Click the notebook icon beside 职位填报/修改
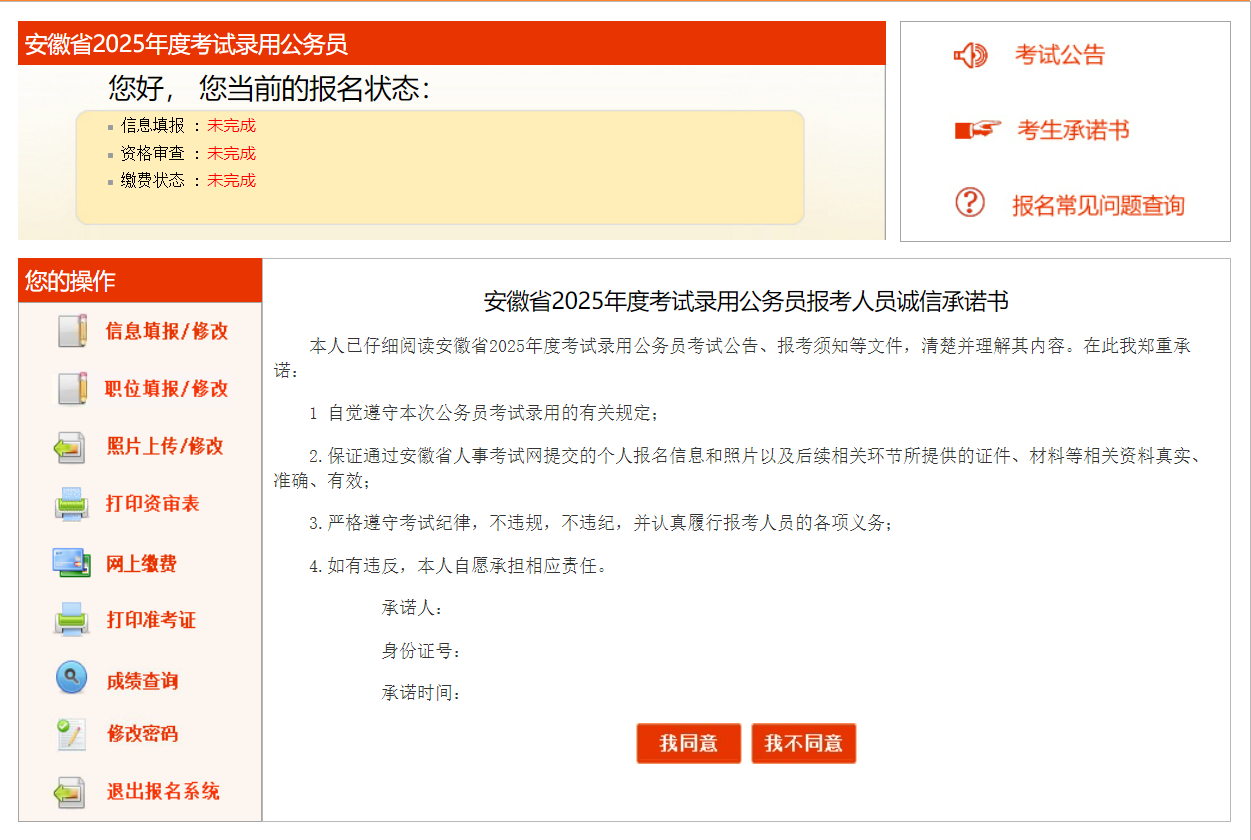Viewport: 1251px width, 840px height. click(72, 388)
